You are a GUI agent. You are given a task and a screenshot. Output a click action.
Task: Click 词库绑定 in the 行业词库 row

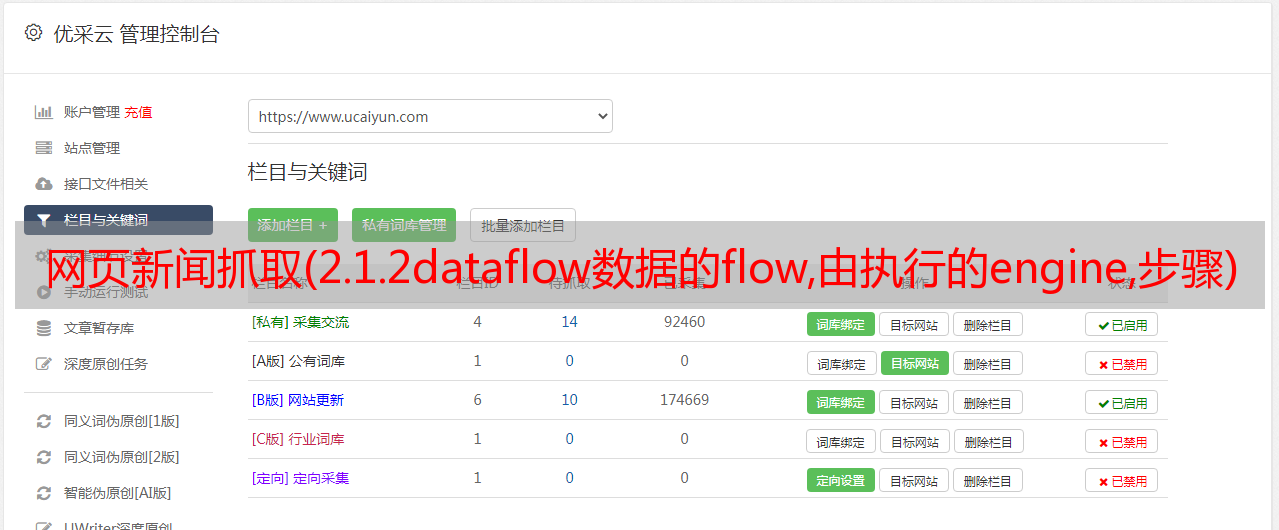coord(842,441)
